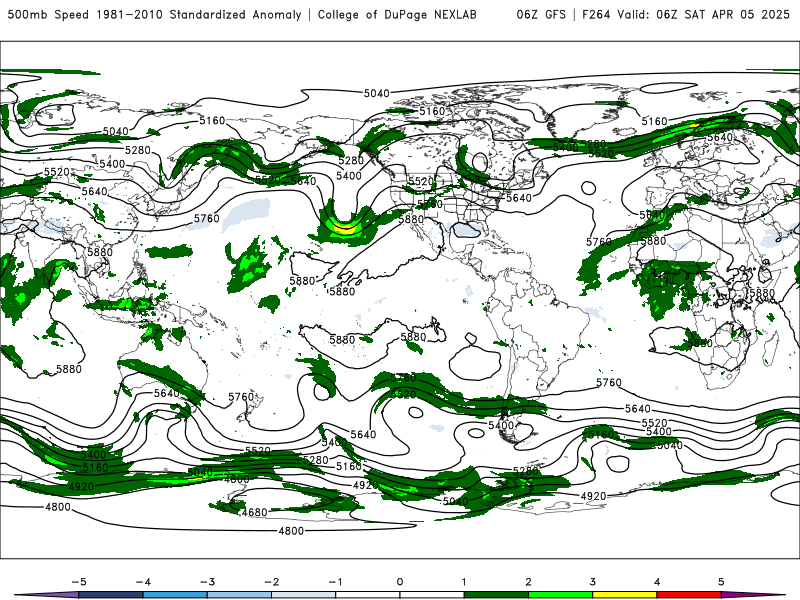Viewport: 800px width, 600px height.
Task: Select the light blue -3 to -2 colorbar segment
Action: (x=239, y=595)
